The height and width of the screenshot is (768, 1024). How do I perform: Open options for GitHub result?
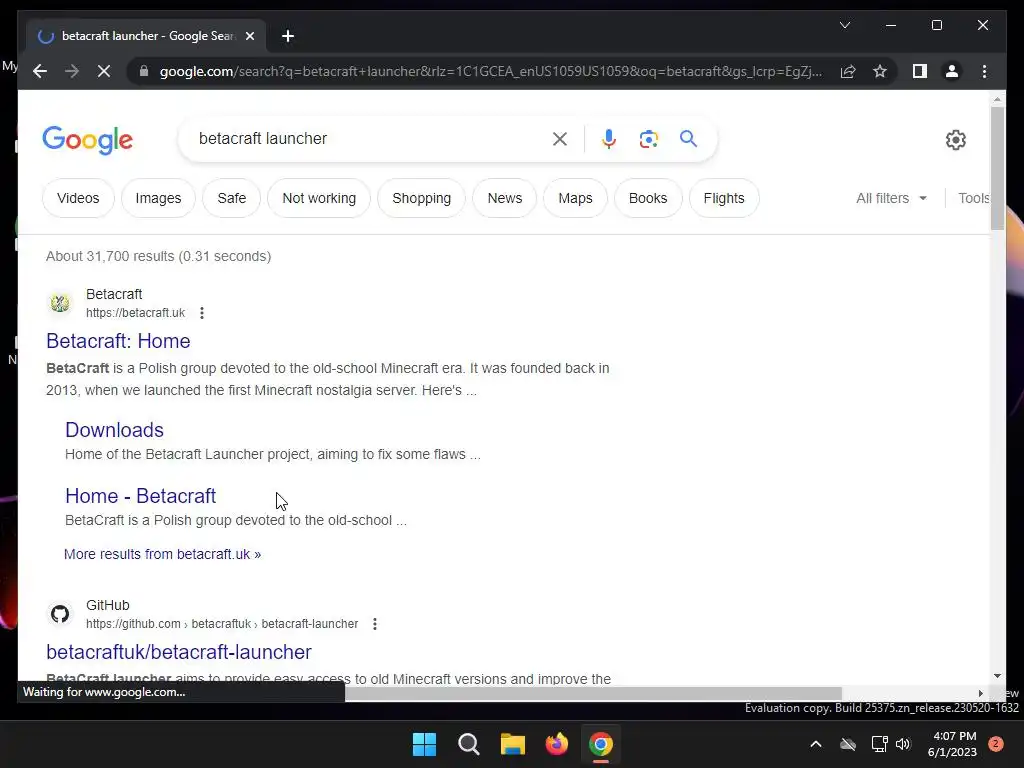tap(375, 624)
